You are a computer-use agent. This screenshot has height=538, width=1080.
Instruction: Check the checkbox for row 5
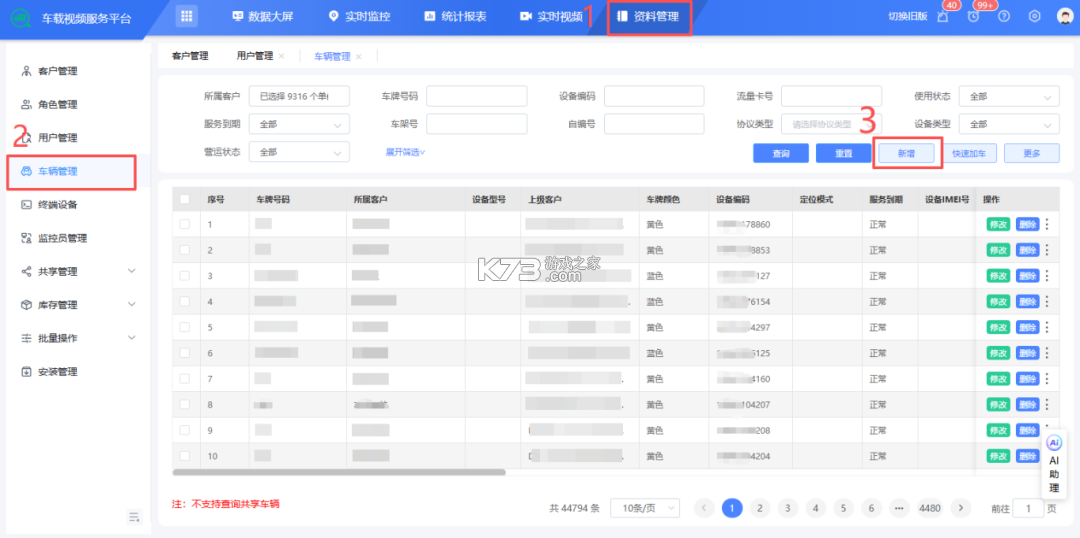point(185,327)
